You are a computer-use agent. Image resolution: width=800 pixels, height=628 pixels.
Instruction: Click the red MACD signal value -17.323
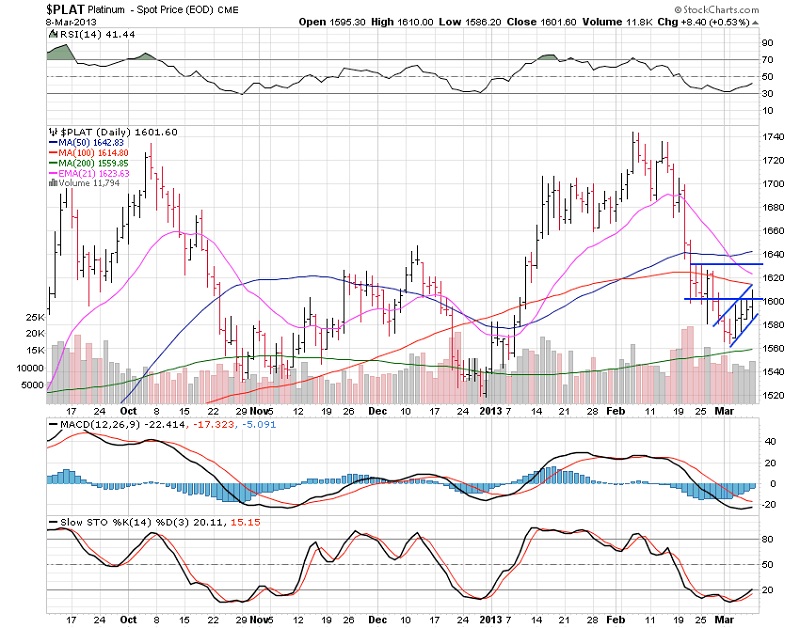(x=213, y=424)
